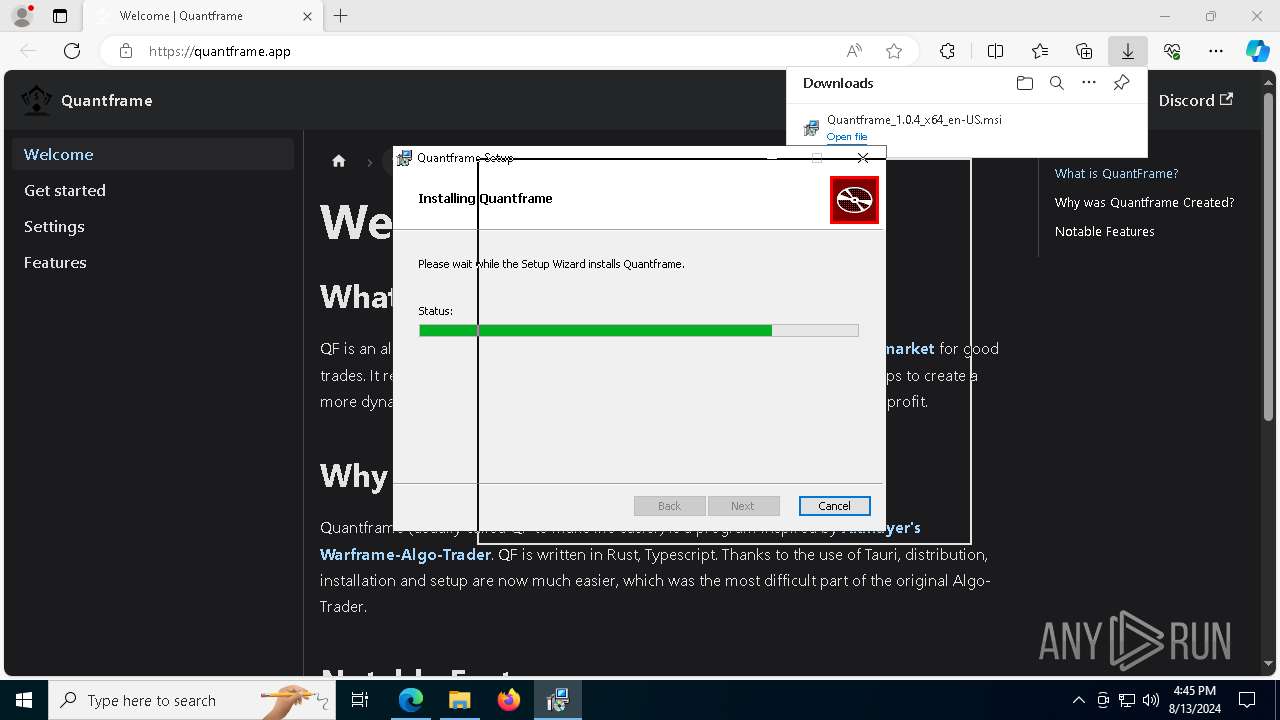Viewport: 1280px width, 720px height.
Task: Click the home breadcrumb icon
Action: coord(339,161)
